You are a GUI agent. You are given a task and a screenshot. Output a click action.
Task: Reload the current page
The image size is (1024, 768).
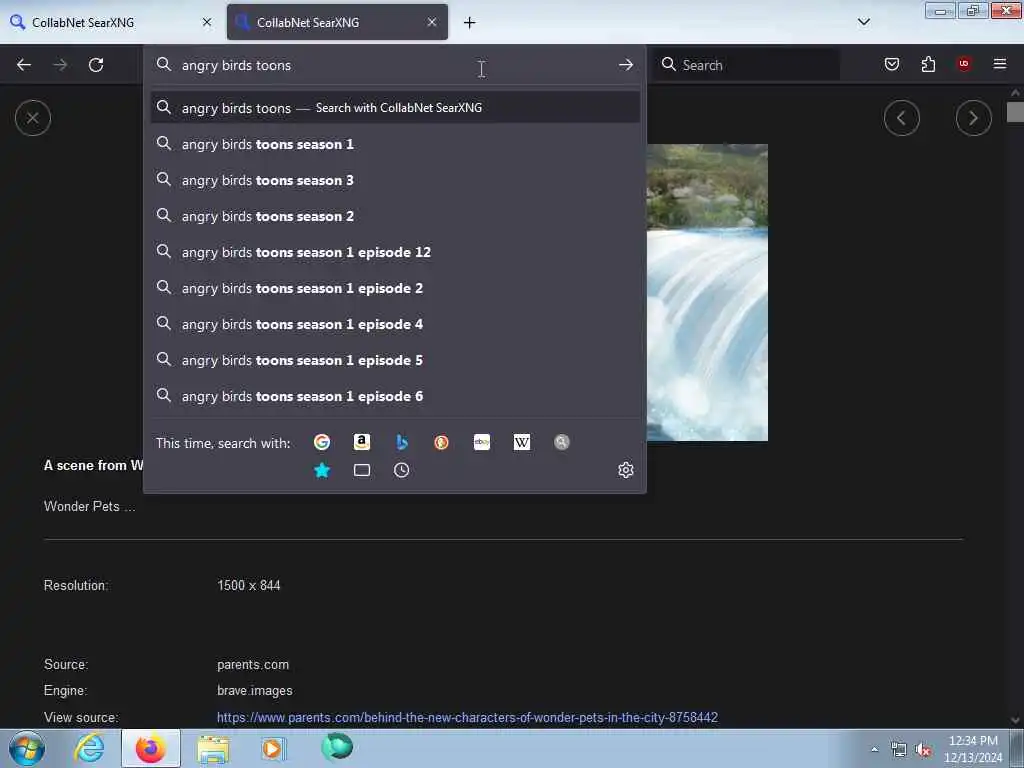(96, 65)
